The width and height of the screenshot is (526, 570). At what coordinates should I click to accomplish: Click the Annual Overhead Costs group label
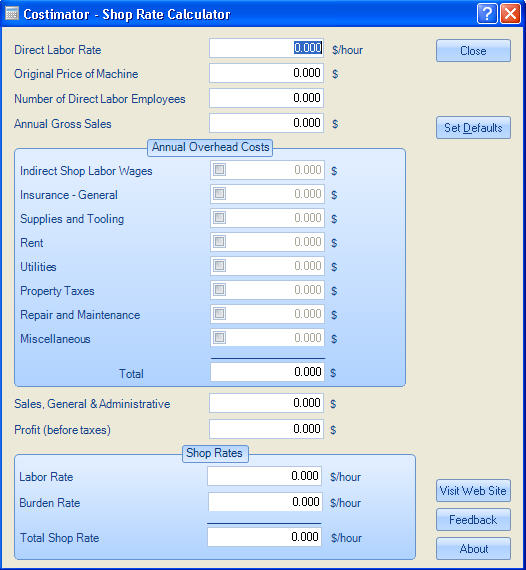coord(210,147)
